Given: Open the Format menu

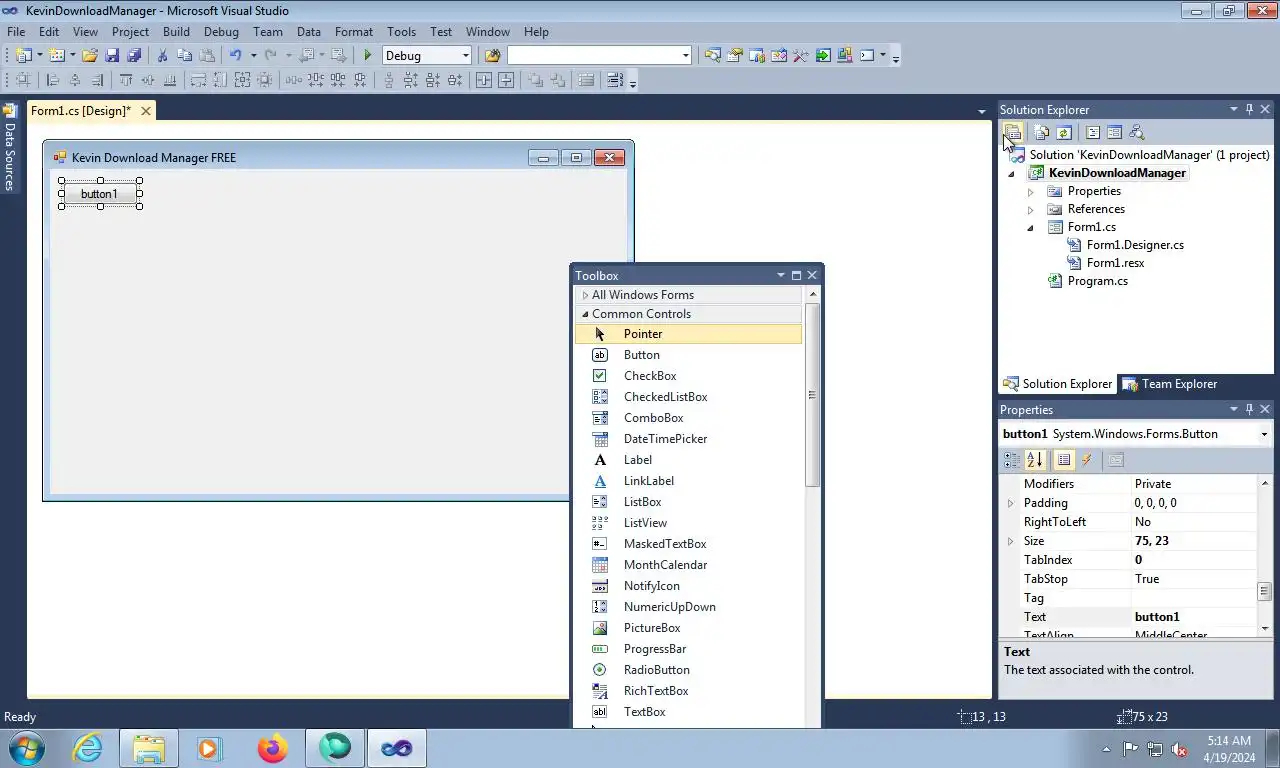Looking at the screenshot, I should click(x=354, y=32).
